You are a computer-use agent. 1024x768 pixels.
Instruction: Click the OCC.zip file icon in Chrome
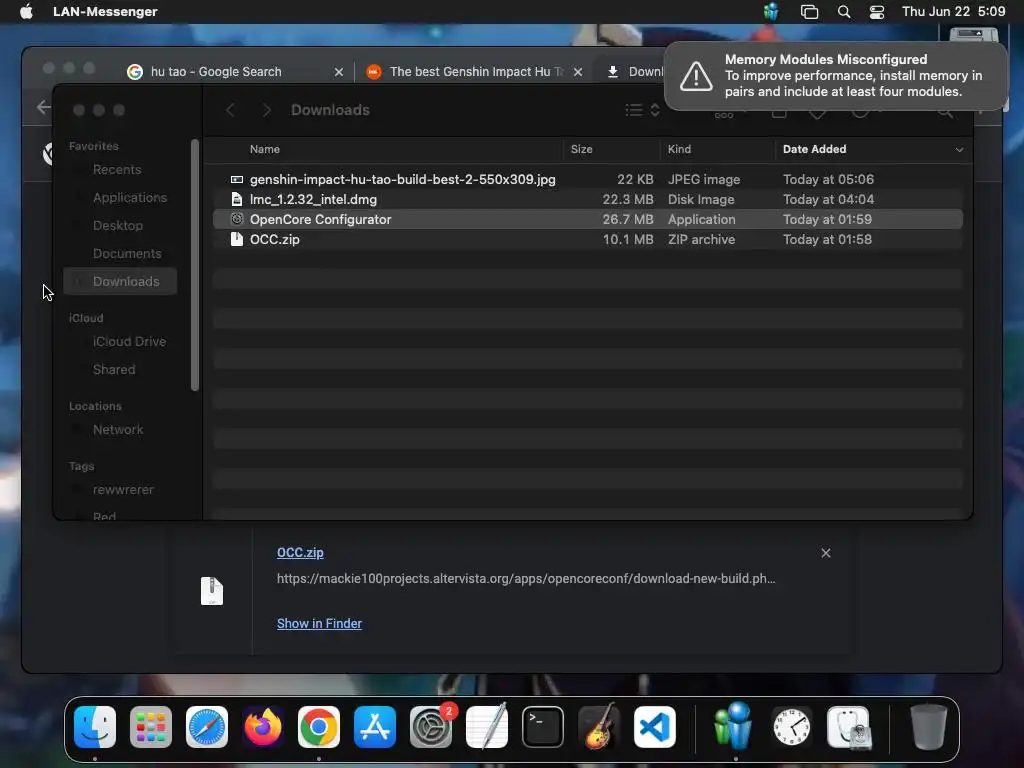(212, 591)
